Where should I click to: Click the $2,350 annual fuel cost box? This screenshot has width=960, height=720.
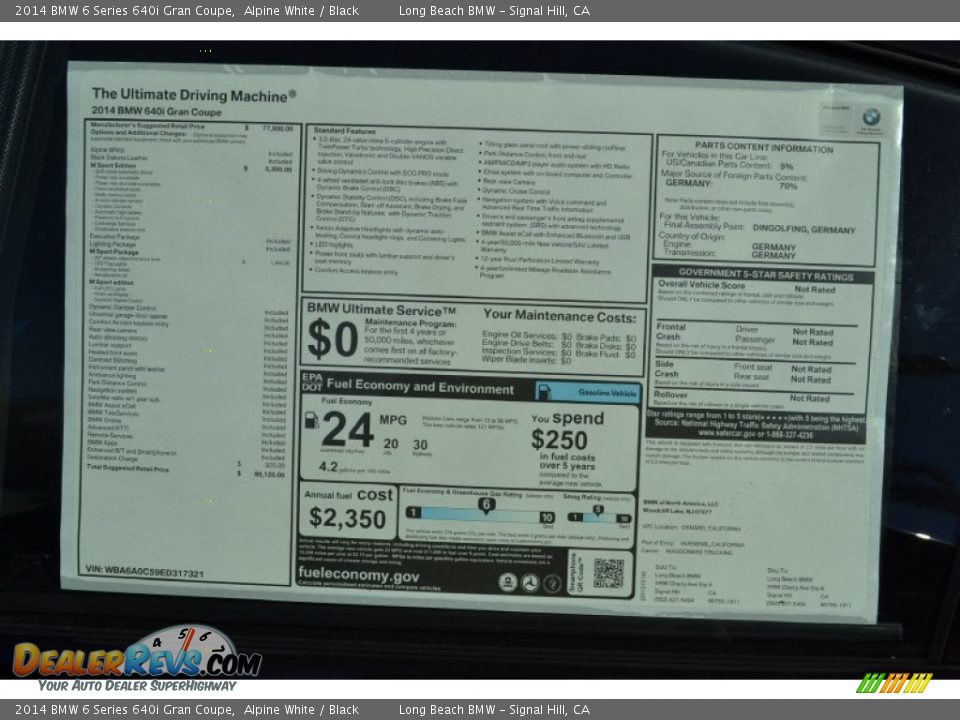[347, 510]
